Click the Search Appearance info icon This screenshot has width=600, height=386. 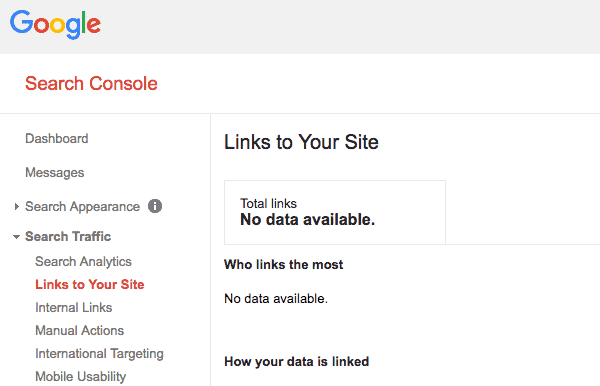pos(155,206)
